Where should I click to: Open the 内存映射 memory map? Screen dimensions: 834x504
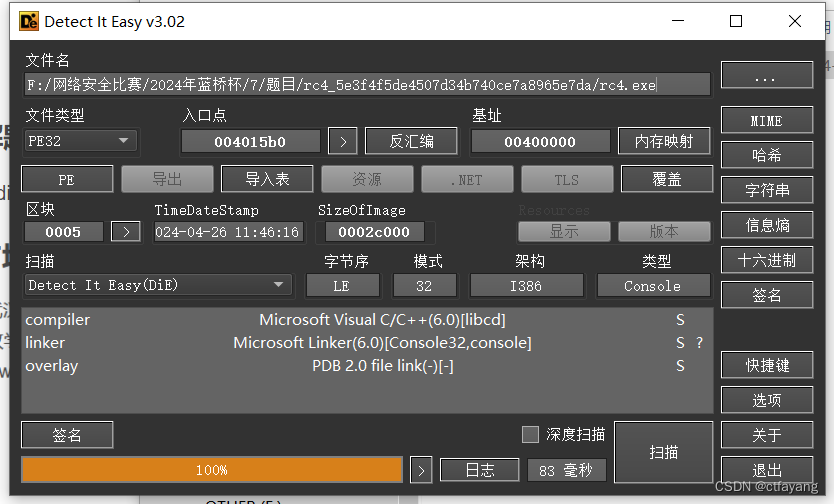[x=664, y=141]
